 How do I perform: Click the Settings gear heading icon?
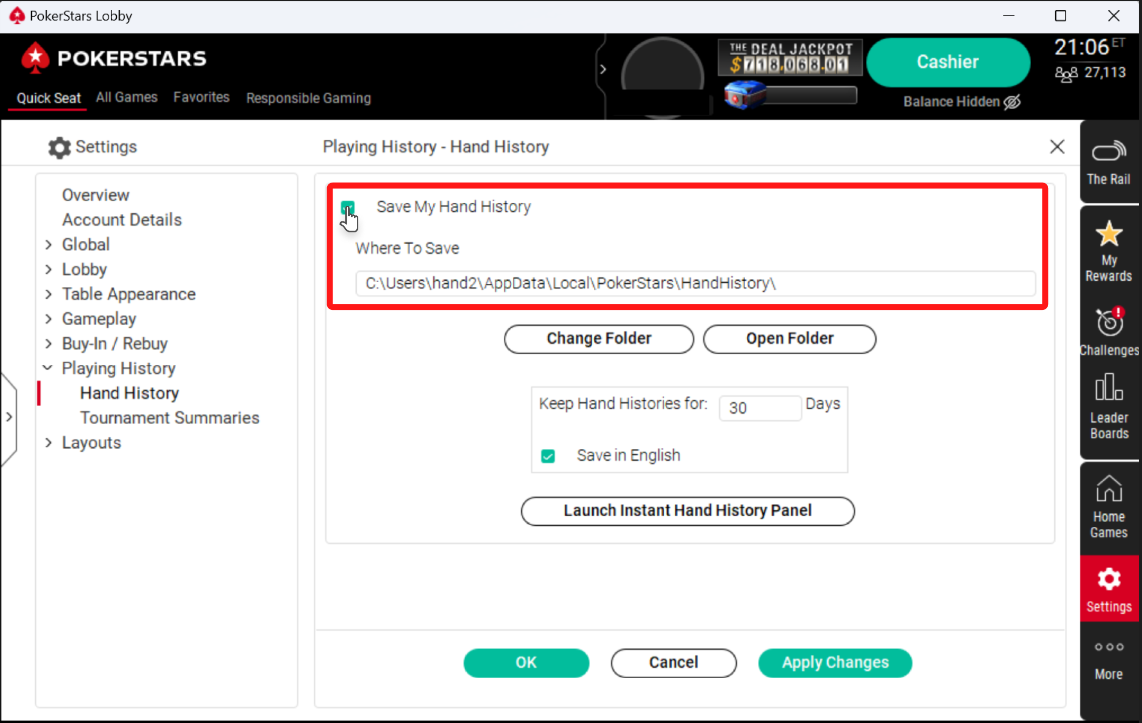tap(59, 148)
